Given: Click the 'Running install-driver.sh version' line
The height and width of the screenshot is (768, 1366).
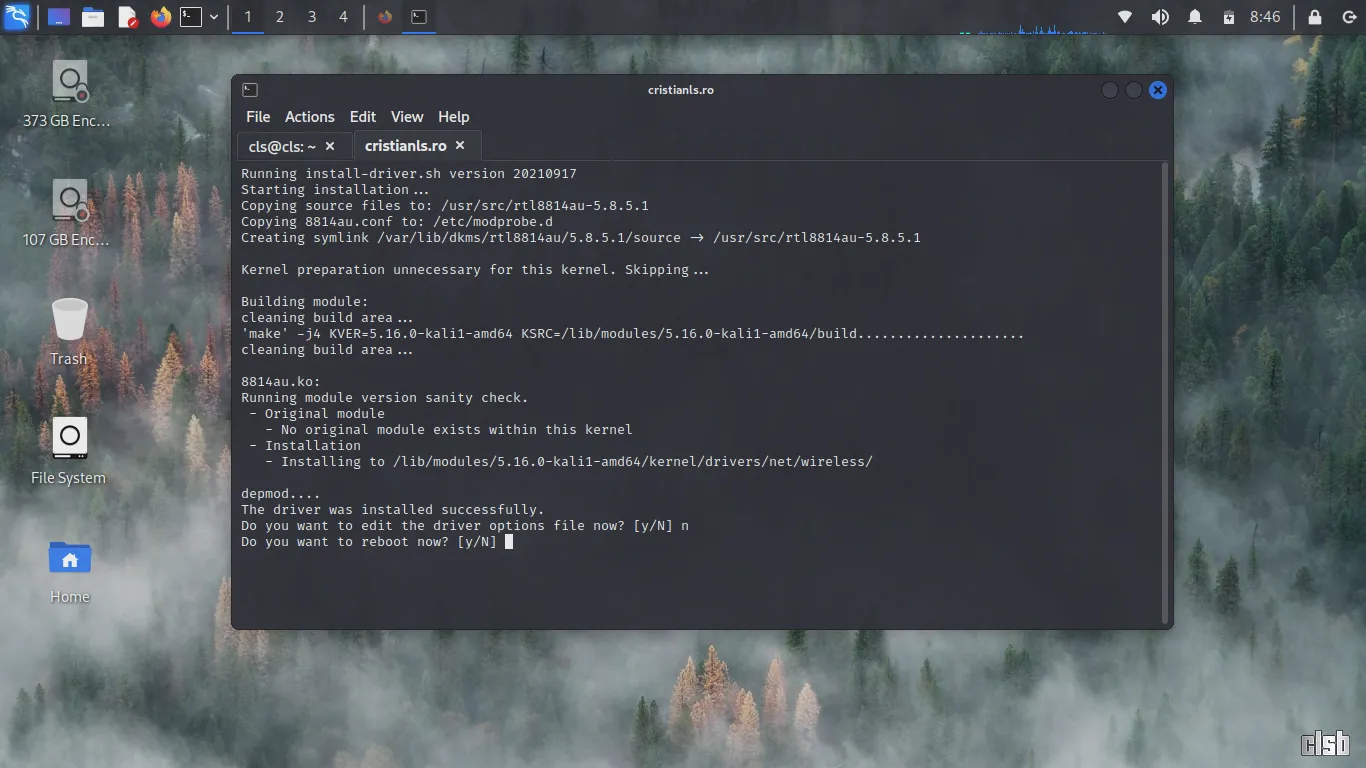Looking at the screenshot, I should click(409, 174).
